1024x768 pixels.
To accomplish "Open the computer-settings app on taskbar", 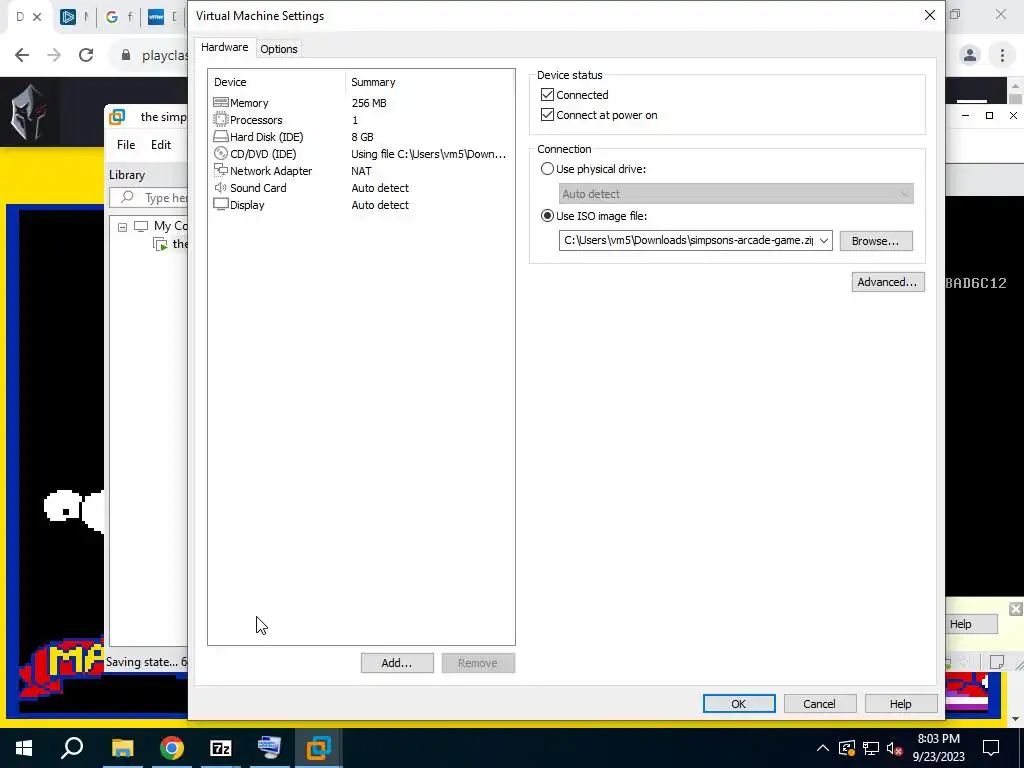I will [x=269, y=747].
